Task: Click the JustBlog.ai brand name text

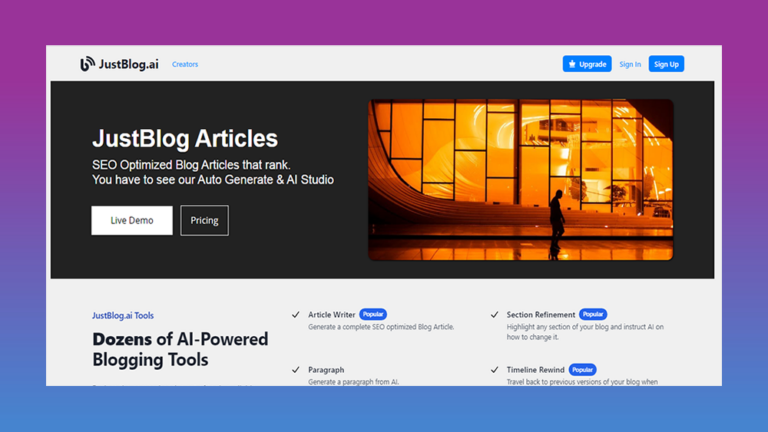Action: click(x=129, y=64)
